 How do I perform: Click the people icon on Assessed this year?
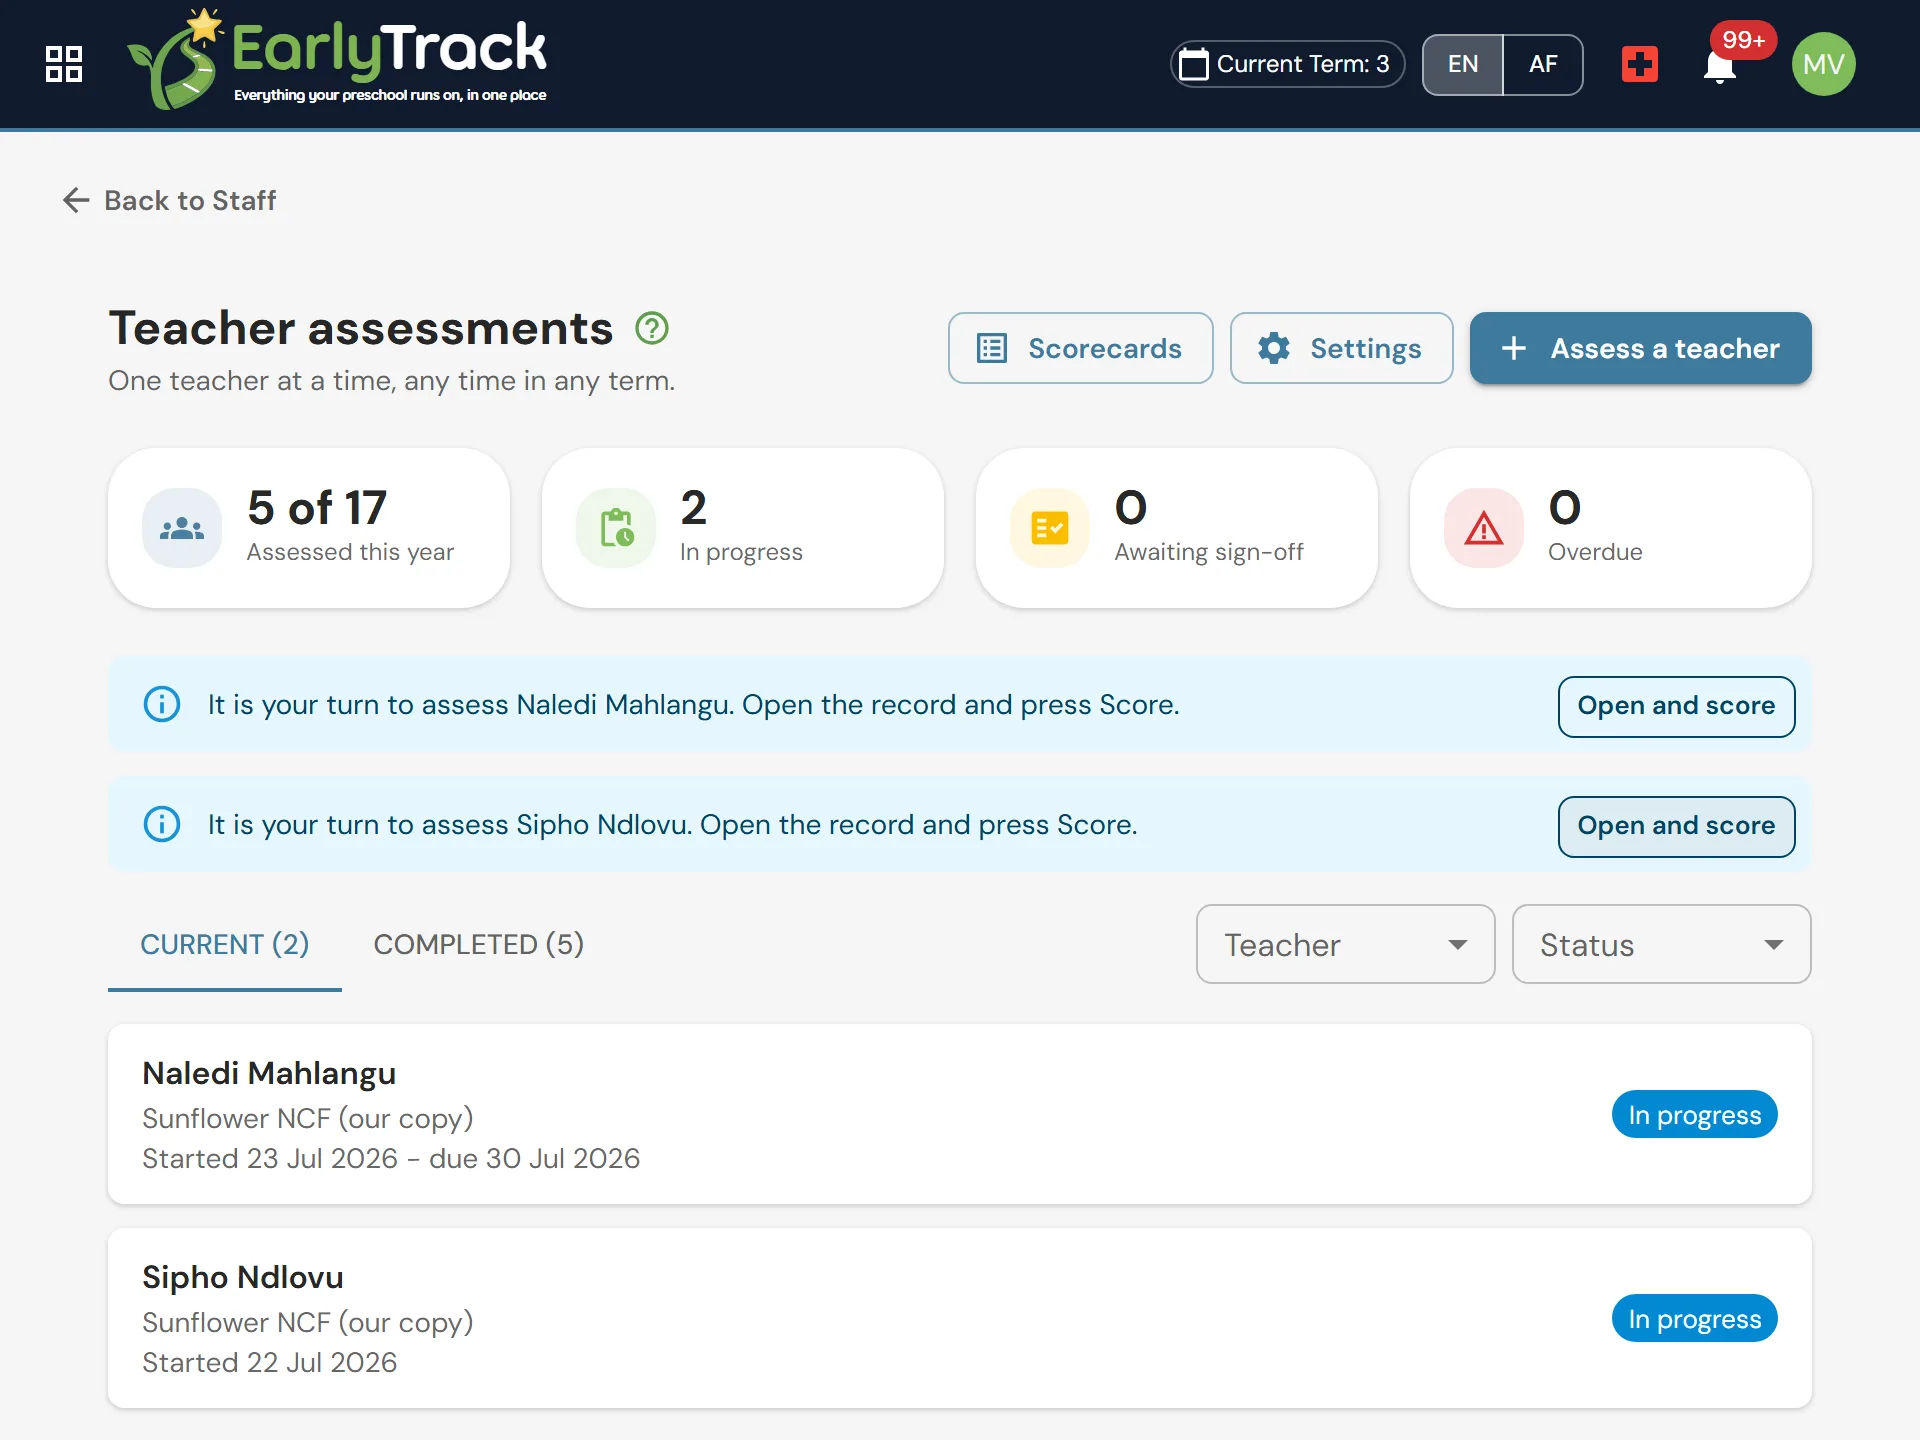[x=182, y=528]
